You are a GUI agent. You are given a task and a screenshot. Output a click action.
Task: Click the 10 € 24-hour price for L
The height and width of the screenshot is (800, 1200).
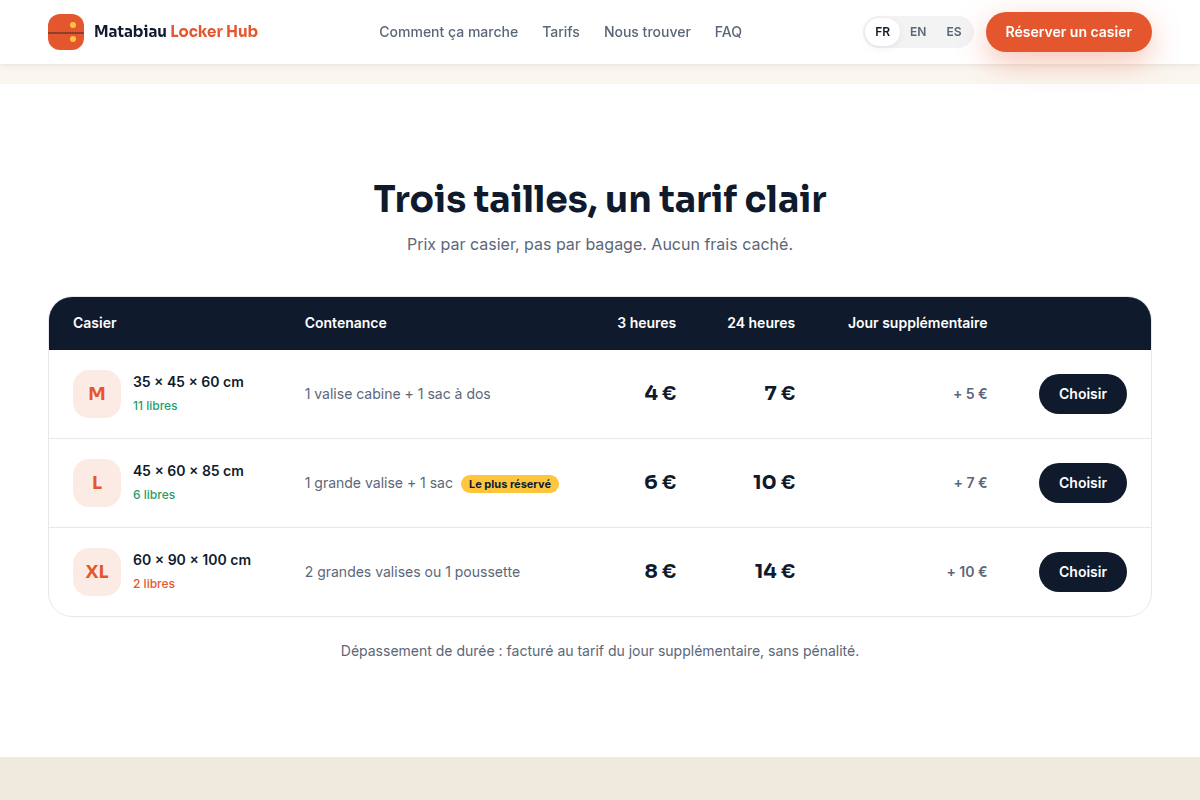click(774, 482)
